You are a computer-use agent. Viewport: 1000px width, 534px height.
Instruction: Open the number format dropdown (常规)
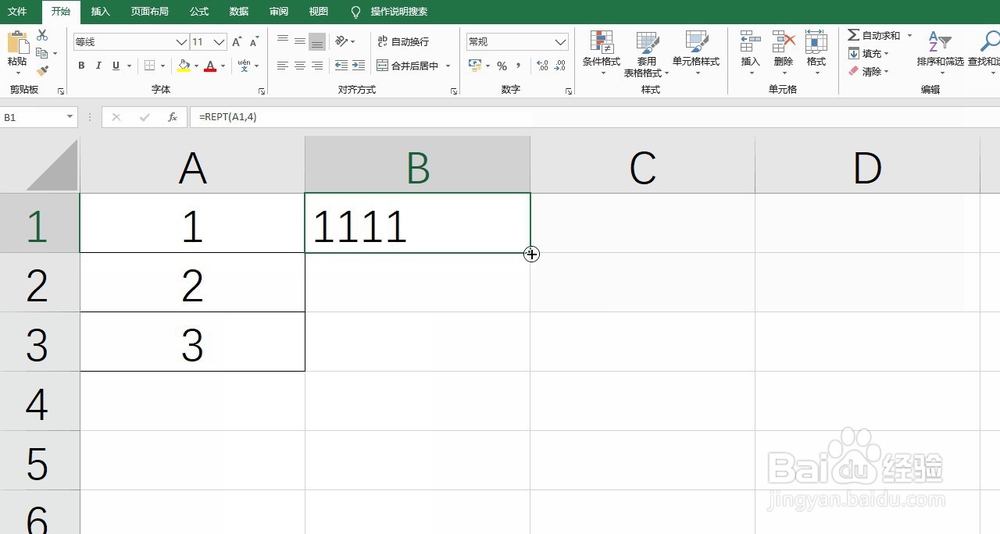coord(561,42)
